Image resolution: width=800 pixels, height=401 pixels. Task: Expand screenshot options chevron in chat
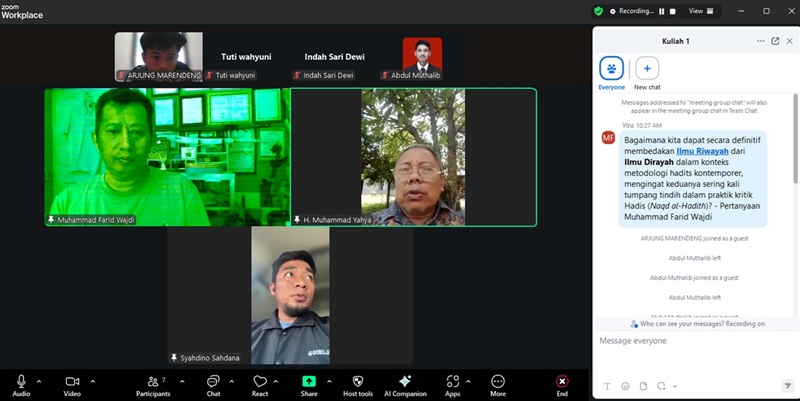674,386
